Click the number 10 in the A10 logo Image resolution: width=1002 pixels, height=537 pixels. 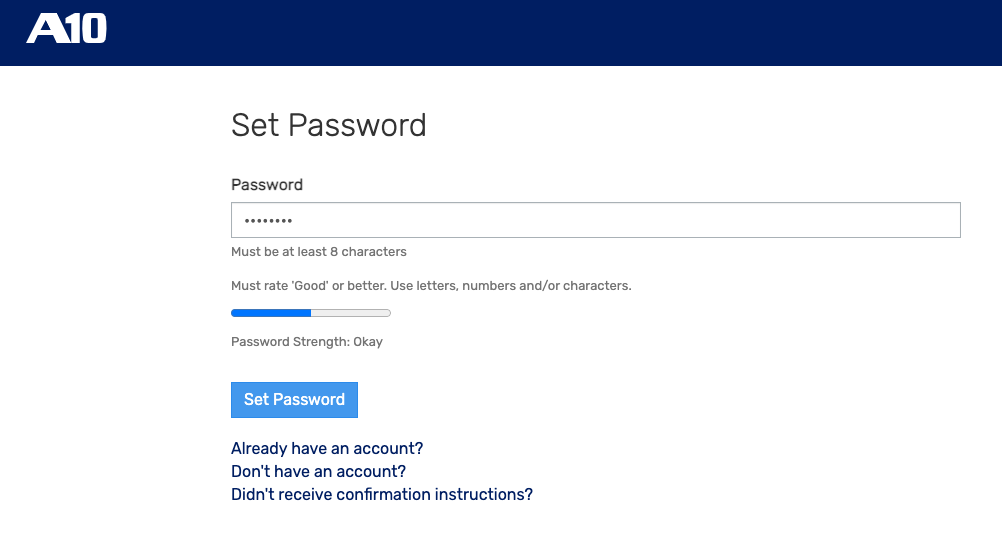point(87,29)
